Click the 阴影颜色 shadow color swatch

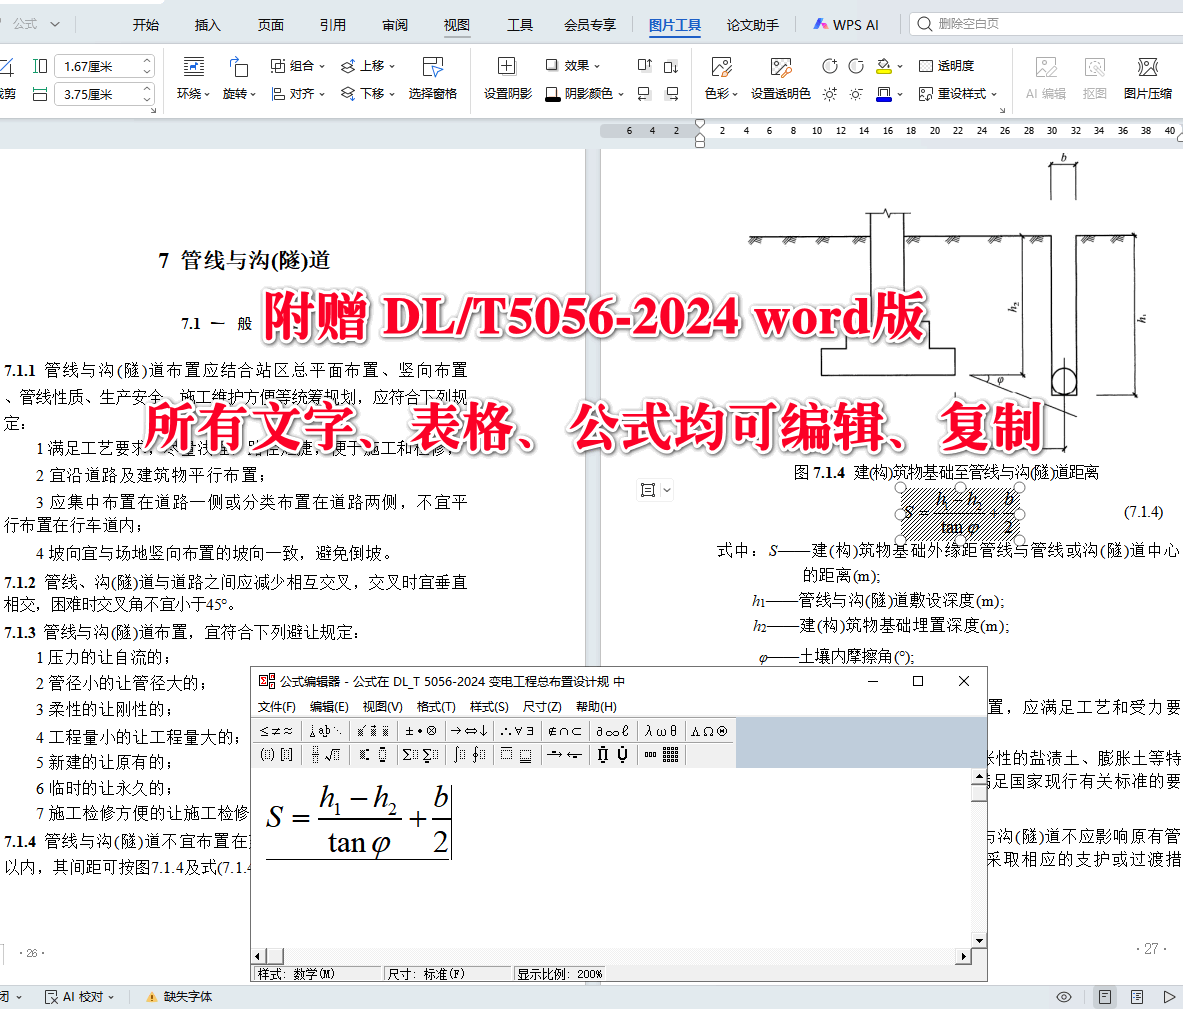pos(553,94)
